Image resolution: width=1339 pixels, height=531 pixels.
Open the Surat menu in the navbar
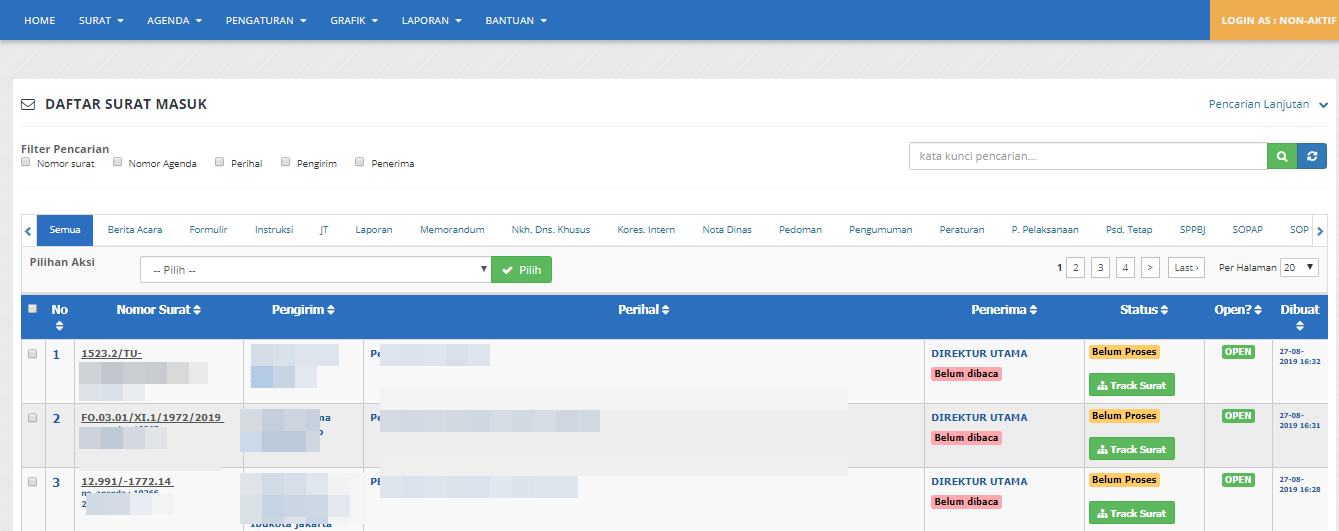click(x=100, y=20)
